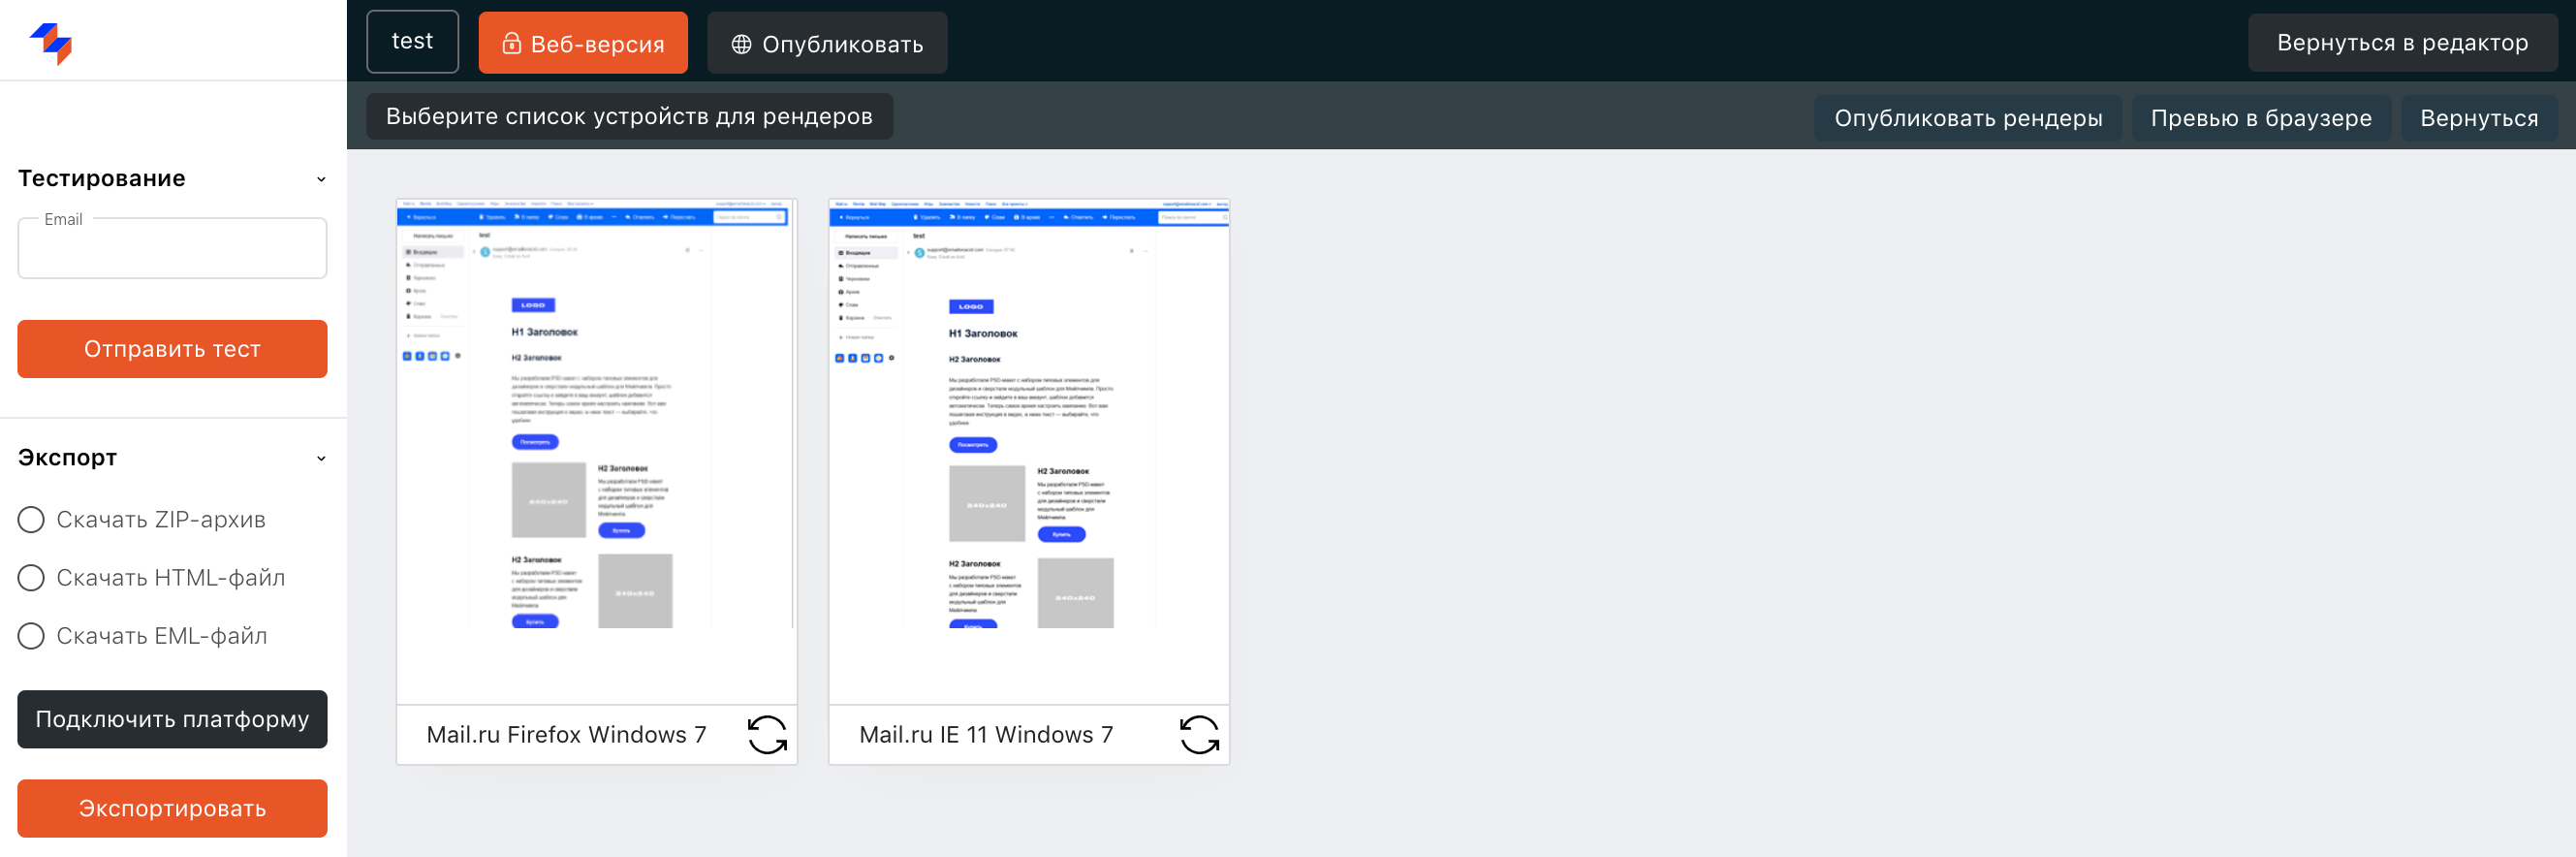Screen dimensions: 2576x857
Task: Click the Mail.ru Firefox Windows 7 label
Action: pos(566,735)
